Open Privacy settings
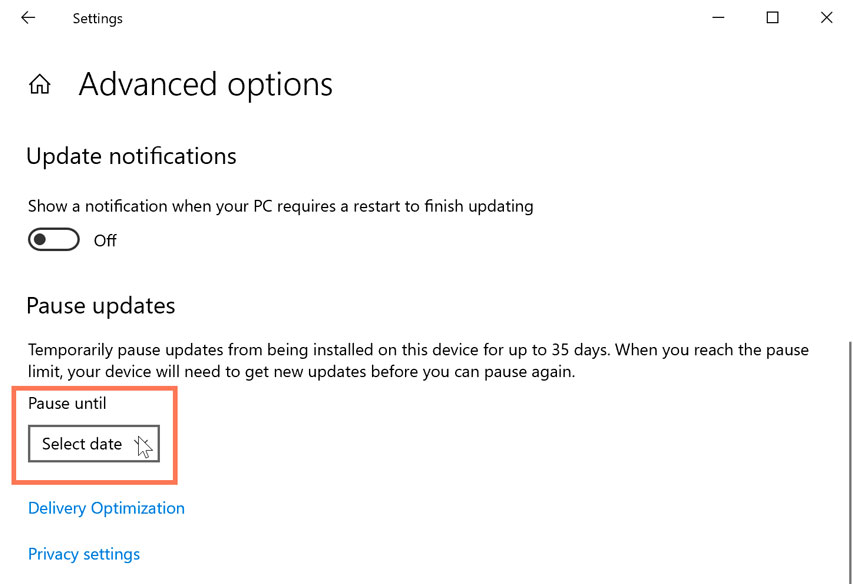The image size is (853, 584). 84,553
